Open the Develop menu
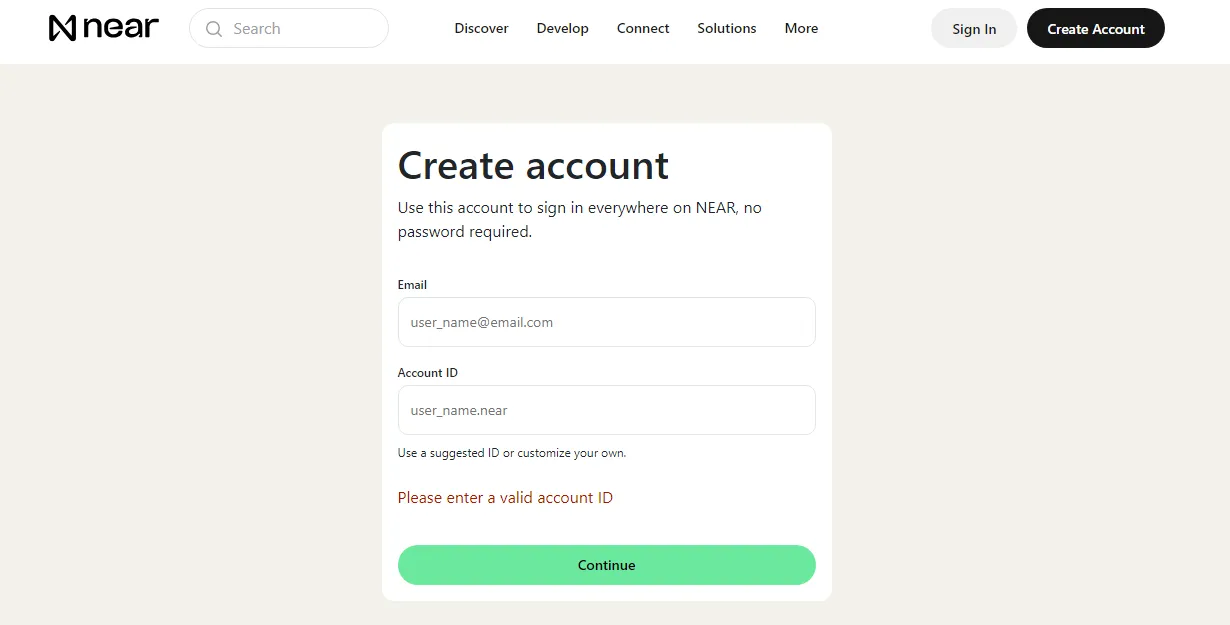The height and width of the screenshot is (625, 1230). pos(562,28)
